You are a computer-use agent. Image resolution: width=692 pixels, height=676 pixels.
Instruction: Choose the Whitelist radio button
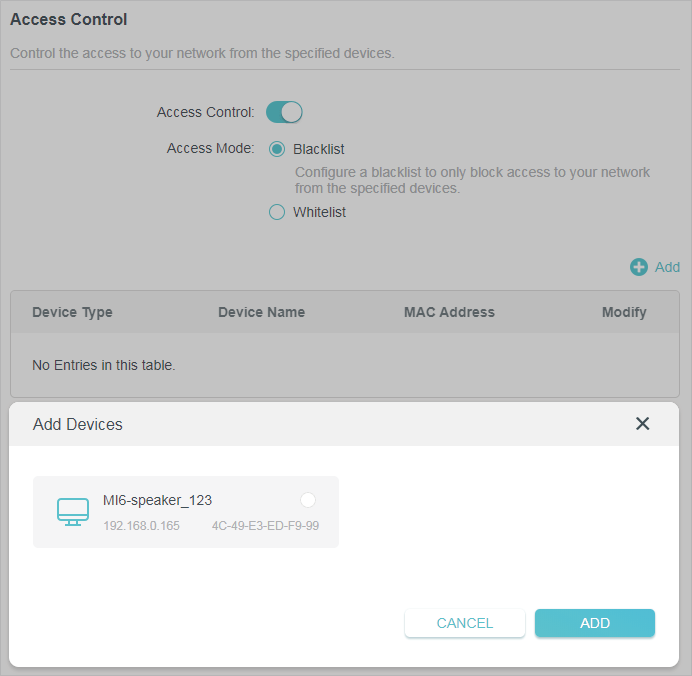(x=277, y=212)
